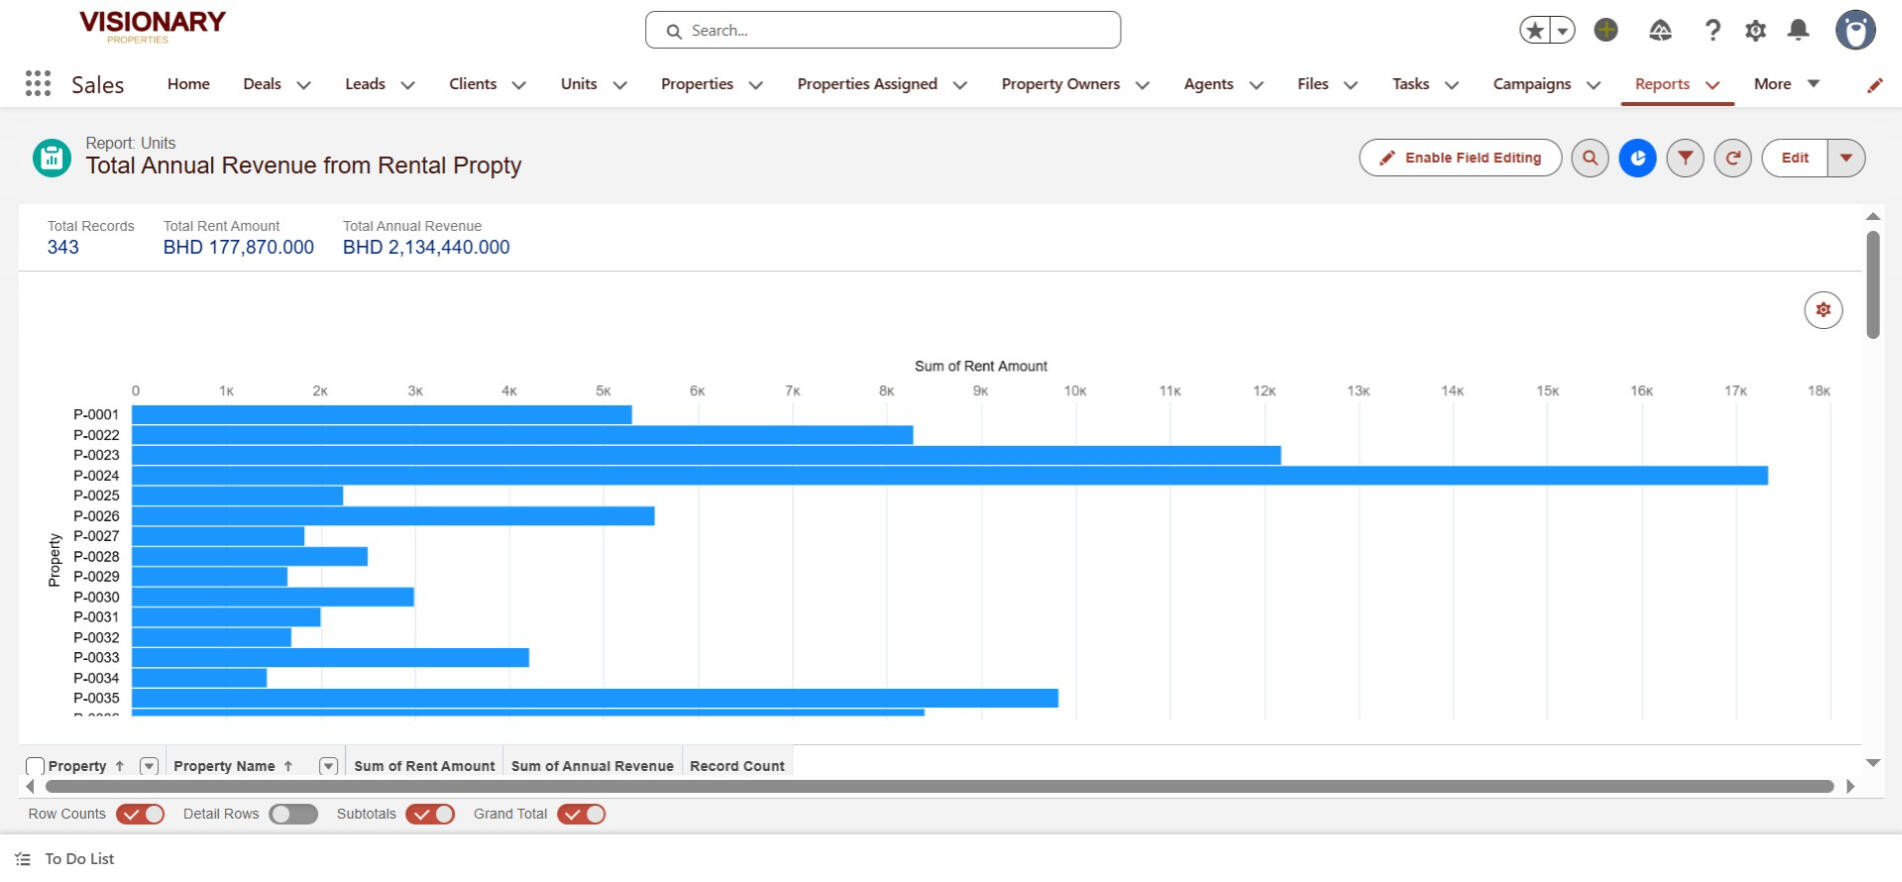Go to the Home tab
1902x882 pixels.
[x=188, y=84]
